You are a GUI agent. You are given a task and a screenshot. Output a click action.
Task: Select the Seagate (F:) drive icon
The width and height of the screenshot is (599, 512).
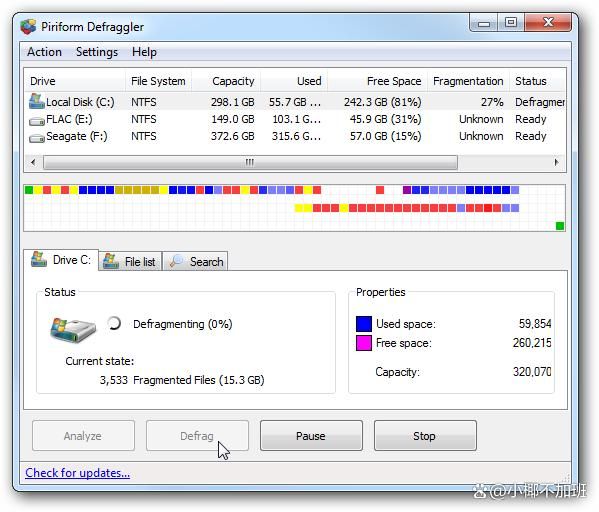pyautogui.click(x=37, y=138)
